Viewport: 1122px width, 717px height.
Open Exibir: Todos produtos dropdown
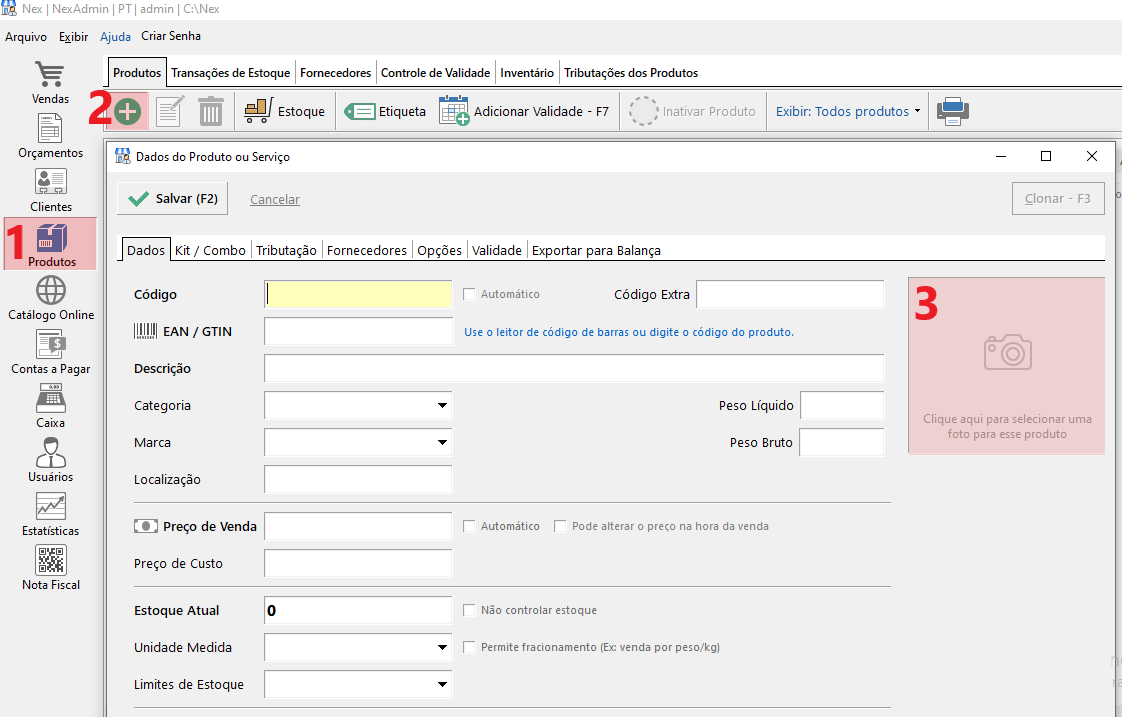tap(848, 112)
